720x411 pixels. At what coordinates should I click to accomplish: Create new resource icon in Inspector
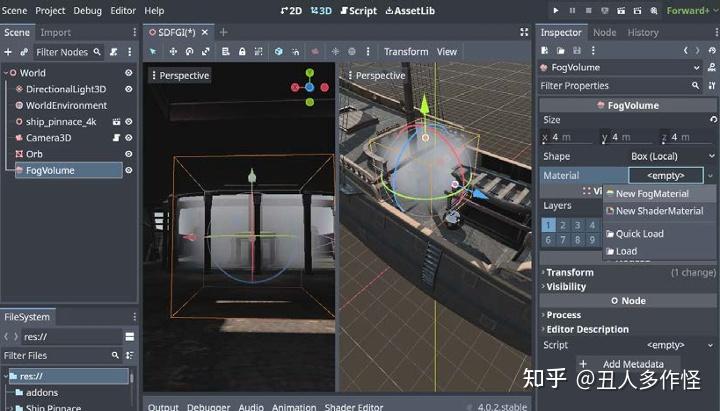[545, 51]
